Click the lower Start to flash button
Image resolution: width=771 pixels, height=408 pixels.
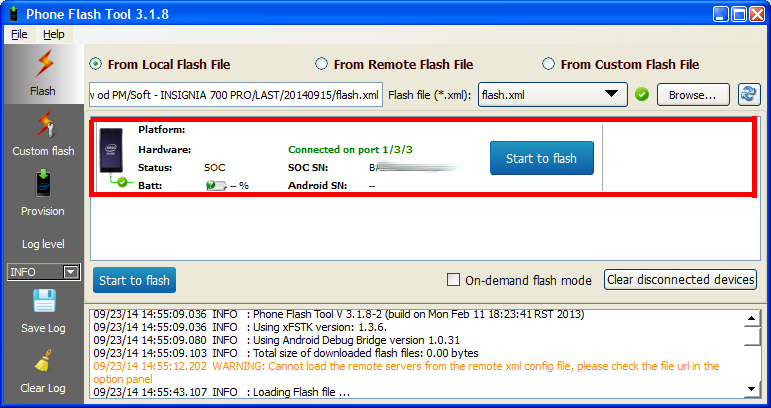point(134,280)
